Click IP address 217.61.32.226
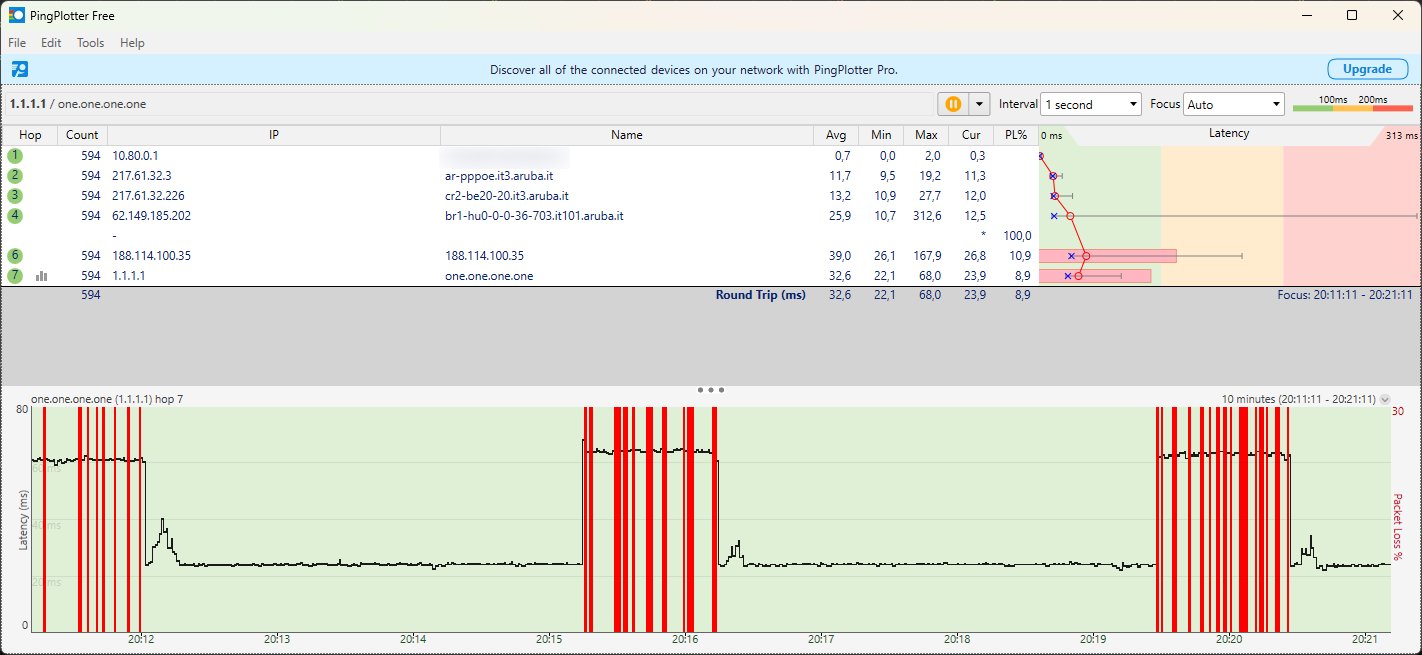The width and height of the screenshot is (1422, 655). 148,196
